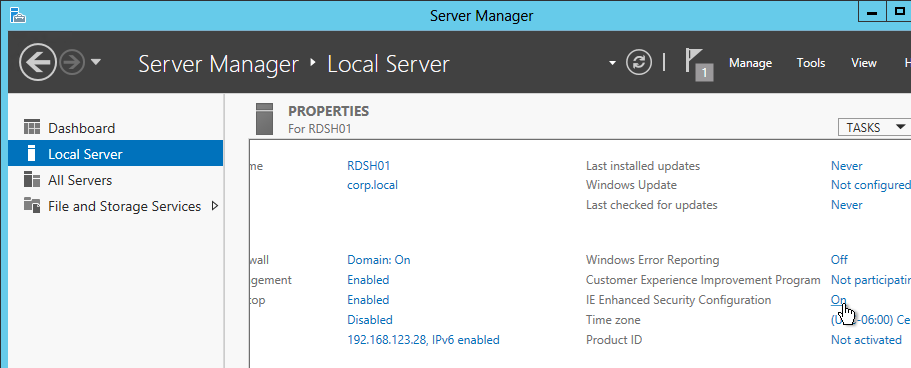The image size is (911, 368).
Task: Click IE Enhanced Security Configuration On link
Action: (838, 300)
